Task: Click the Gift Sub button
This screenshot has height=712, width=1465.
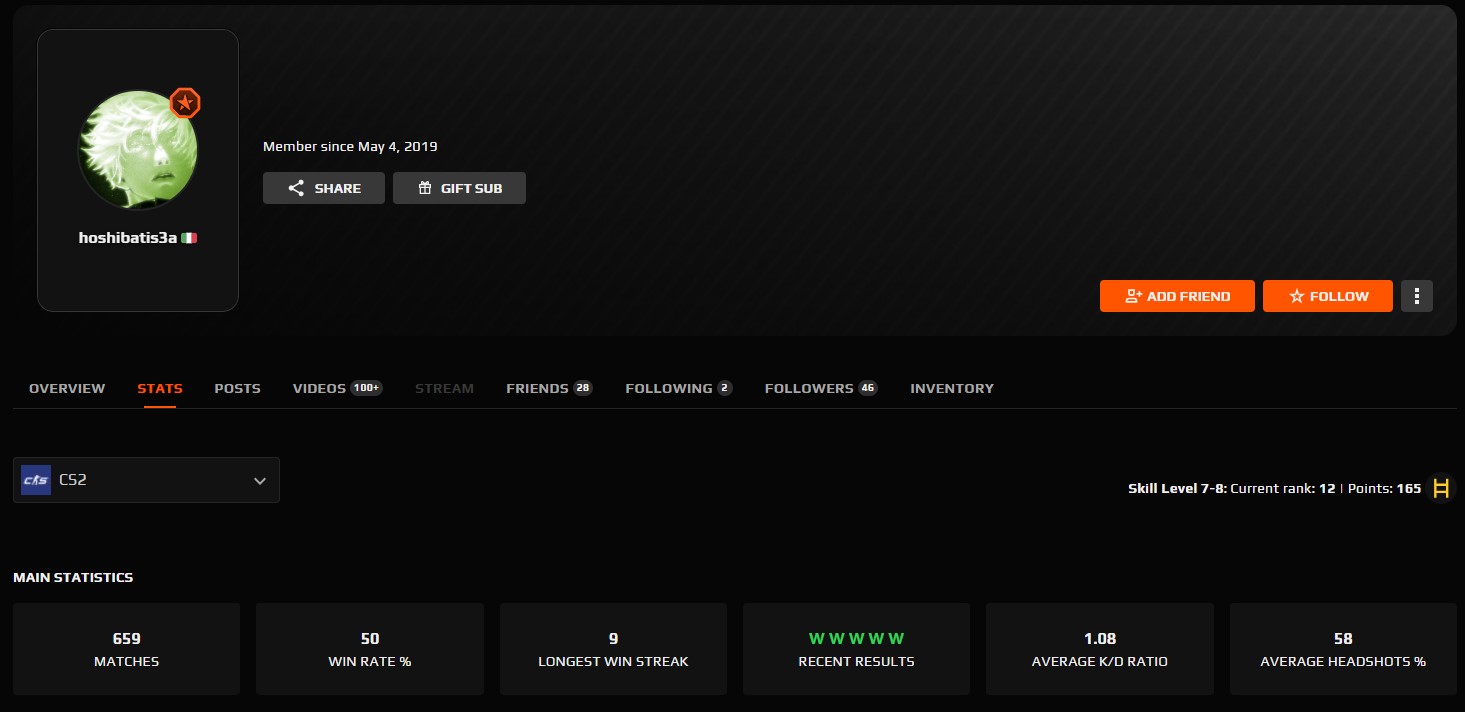Action: click(459, 188)
